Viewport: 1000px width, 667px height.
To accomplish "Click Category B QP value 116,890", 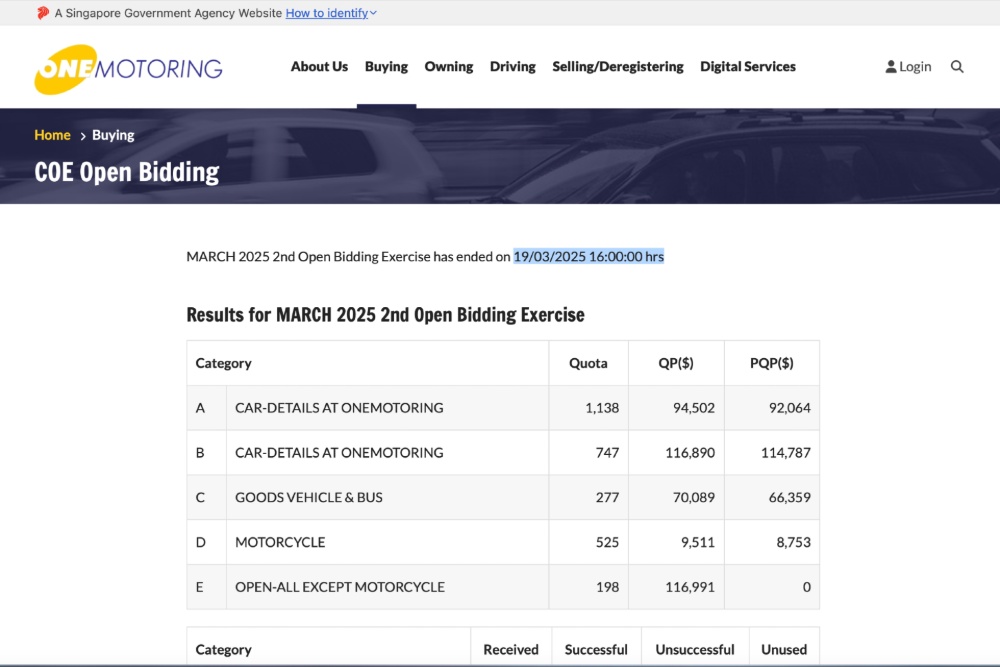I will coord(689,453).
